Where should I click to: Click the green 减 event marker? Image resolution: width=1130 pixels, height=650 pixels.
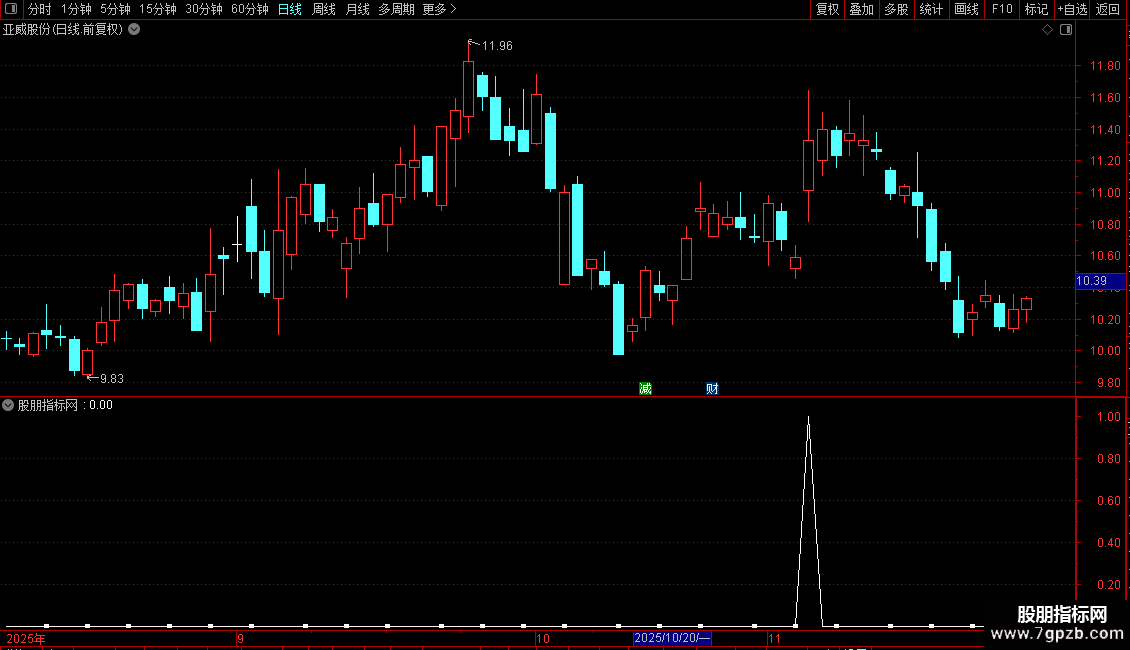(646, 388)
